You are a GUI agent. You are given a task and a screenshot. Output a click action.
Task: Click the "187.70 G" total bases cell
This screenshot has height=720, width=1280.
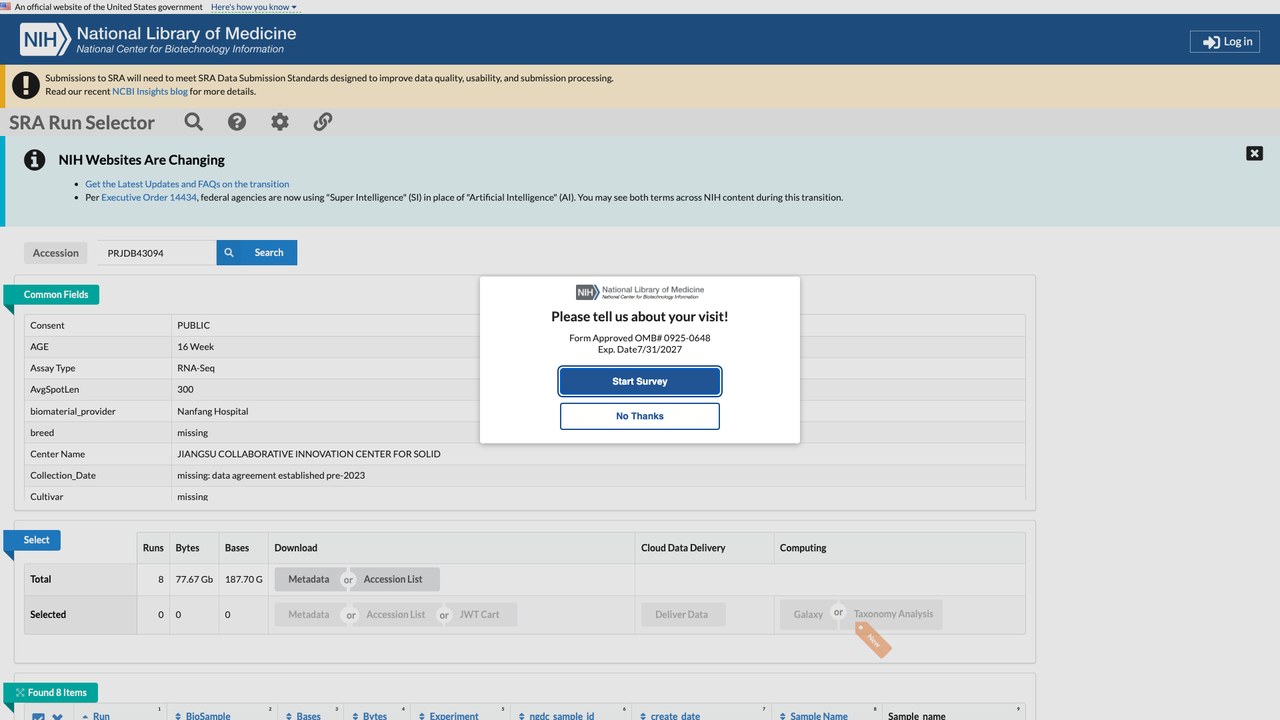pyautogui.click(x=244, y=579)
